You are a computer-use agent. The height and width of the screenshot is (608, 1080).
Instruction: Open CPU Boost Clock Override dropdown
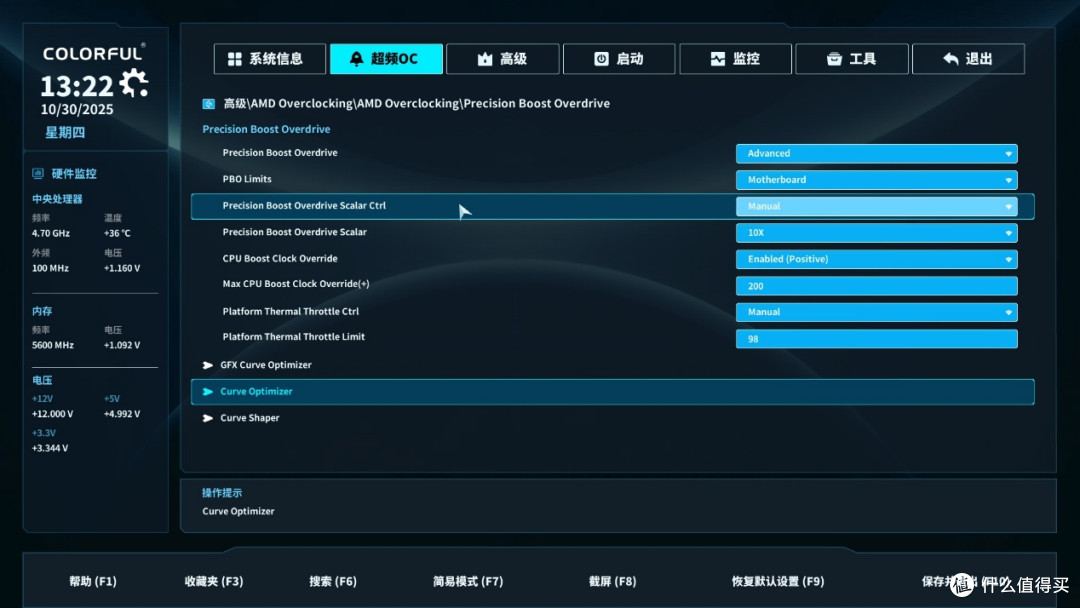pos(876,259)
